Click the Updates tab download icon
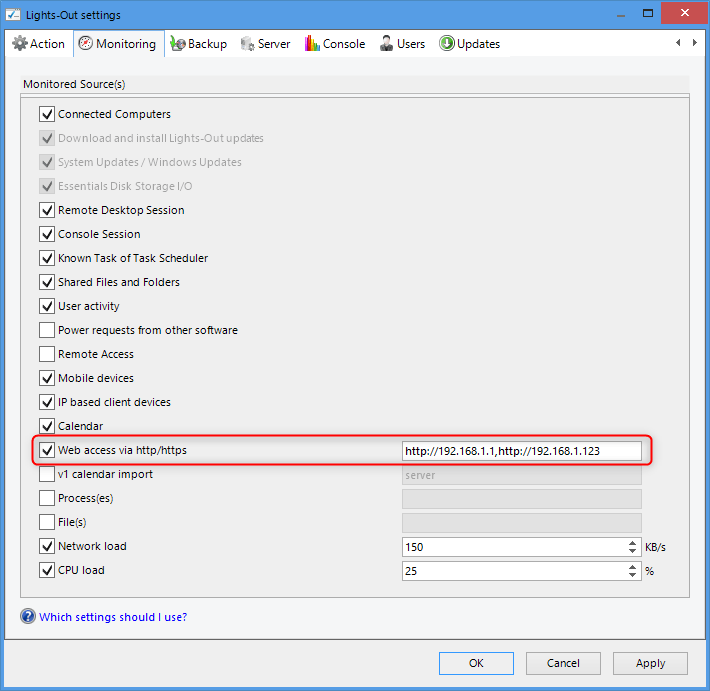The width and height of the screenshot is (710, 691). [446, 43]
